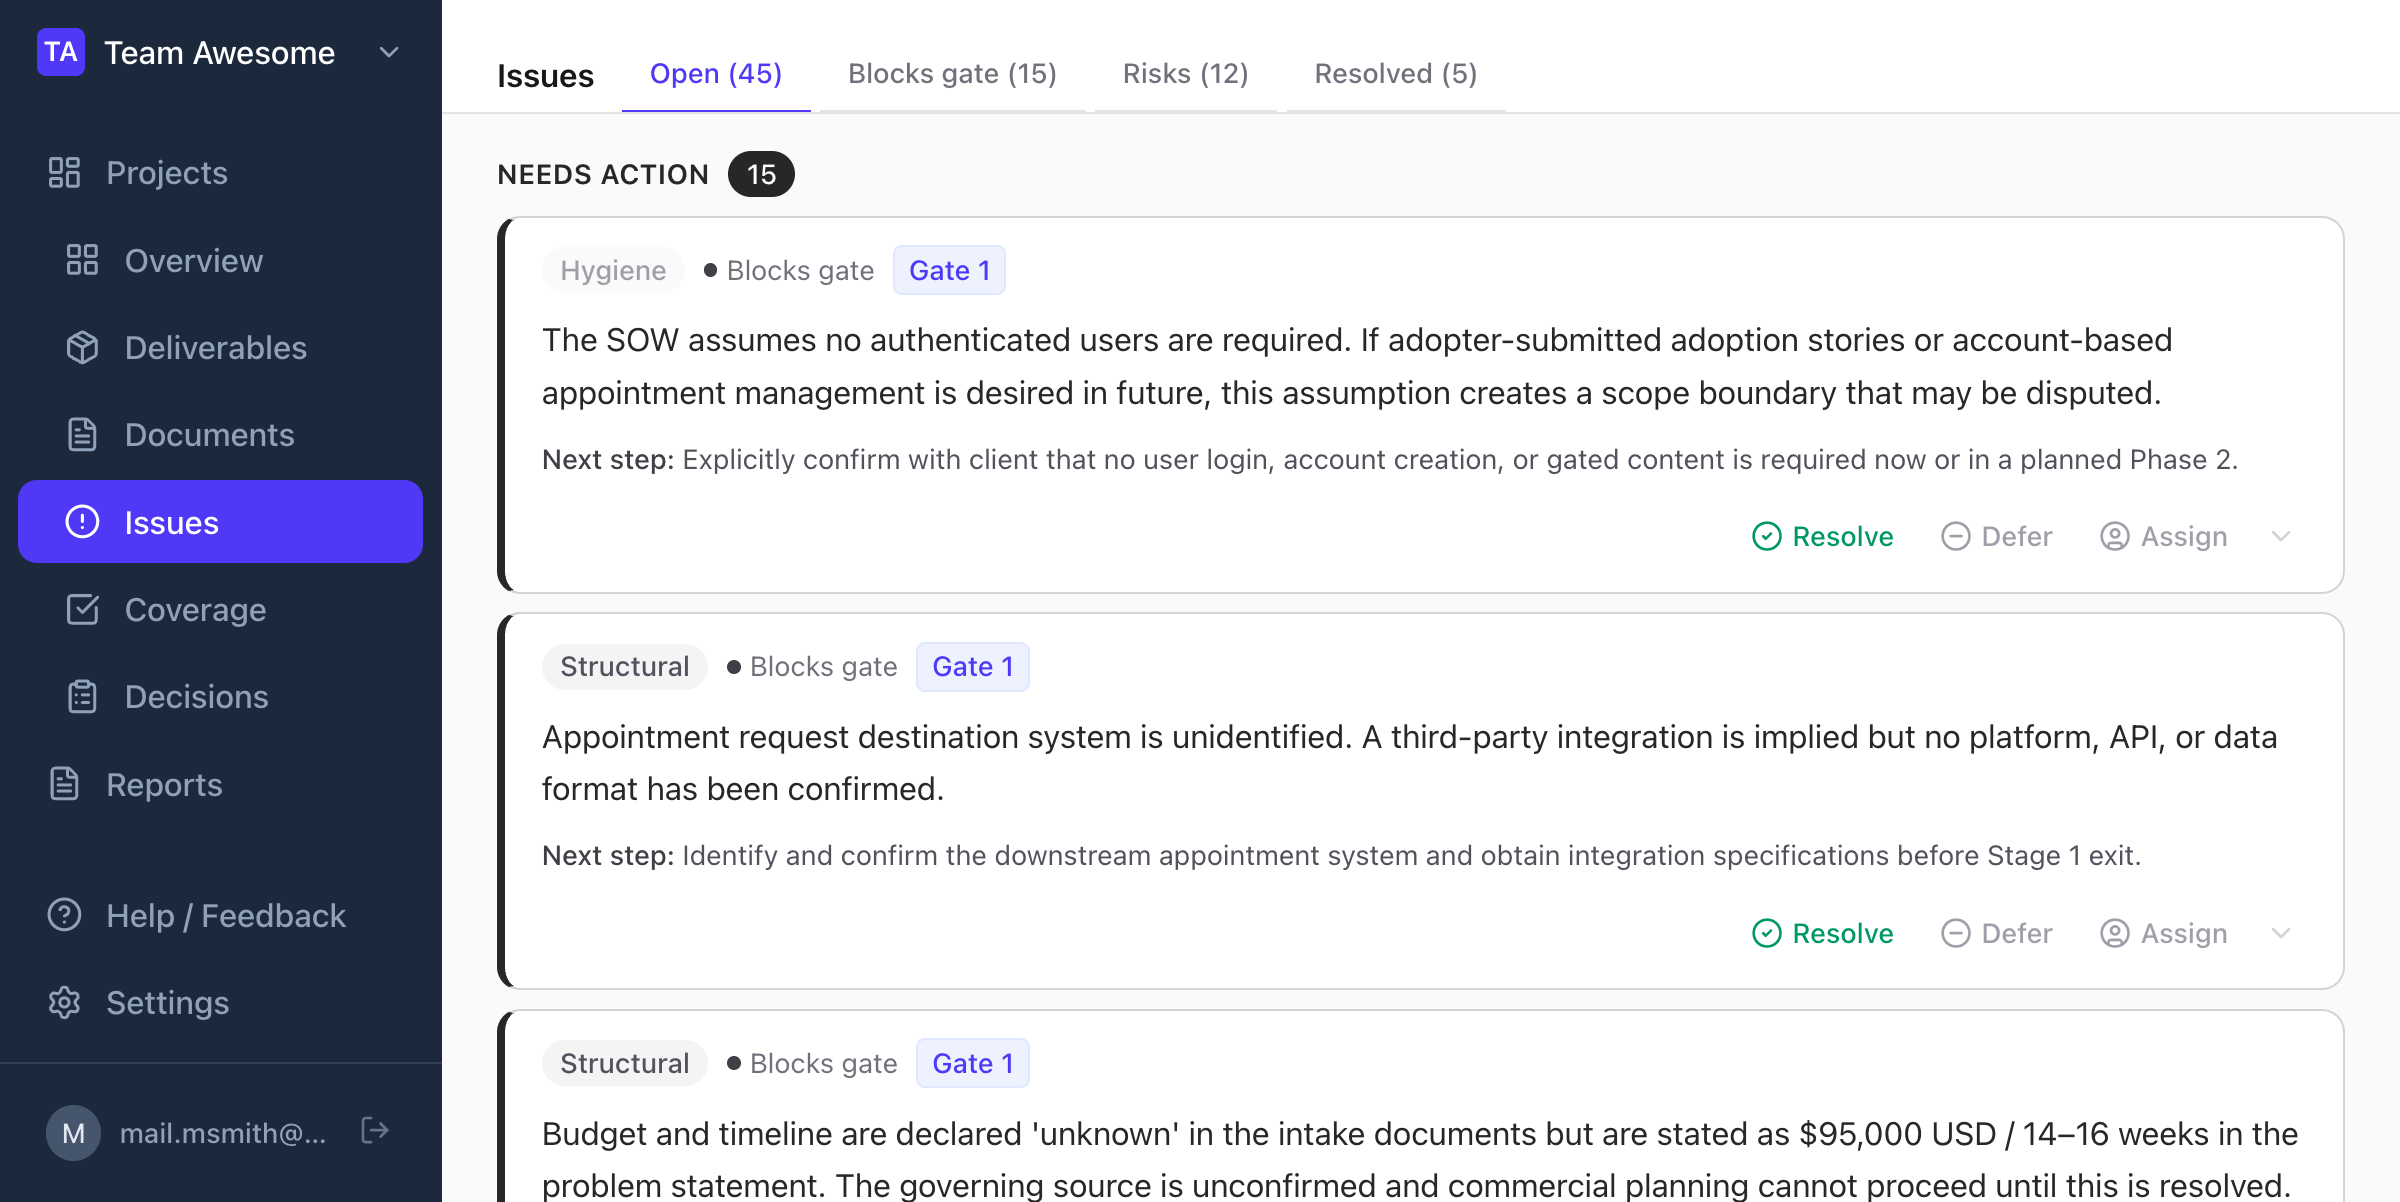The width and height of the screenshot is (2400, 1202).
Task: Open the Coverage section icon
Action: click(83, 609)
